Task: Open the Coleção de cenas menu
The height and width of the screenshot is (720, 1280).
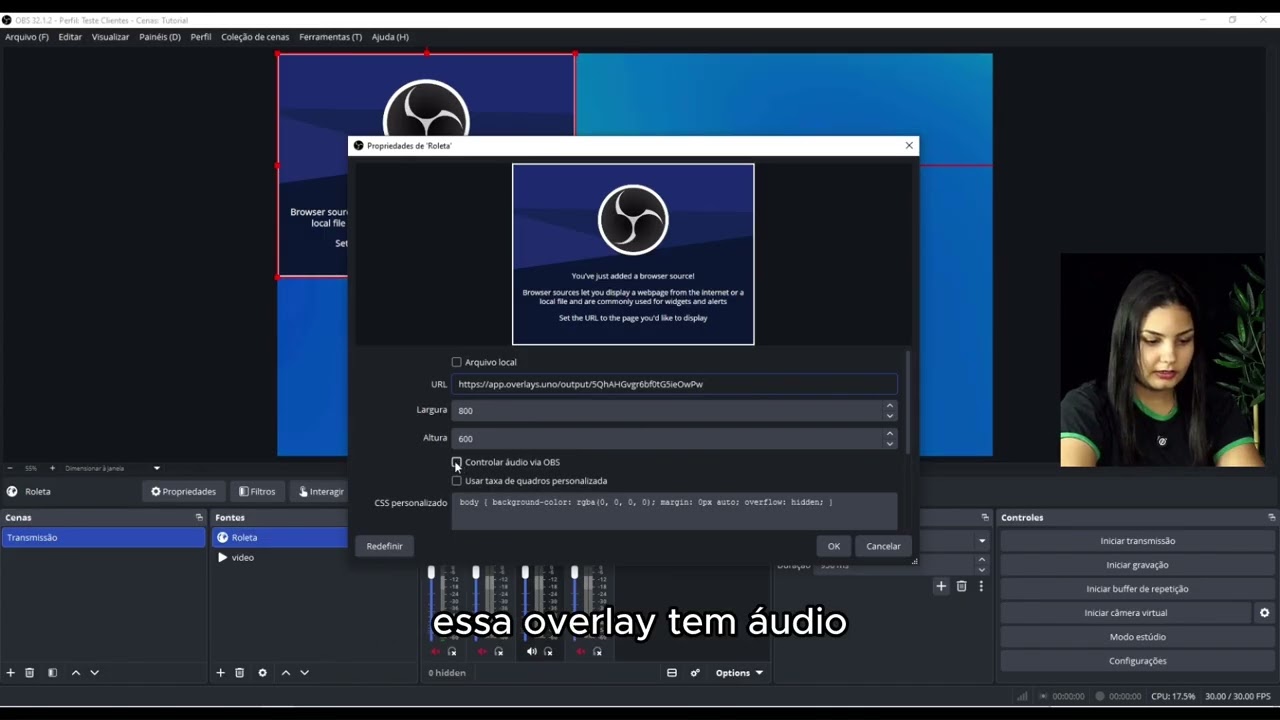Action: tap(255, 37)
